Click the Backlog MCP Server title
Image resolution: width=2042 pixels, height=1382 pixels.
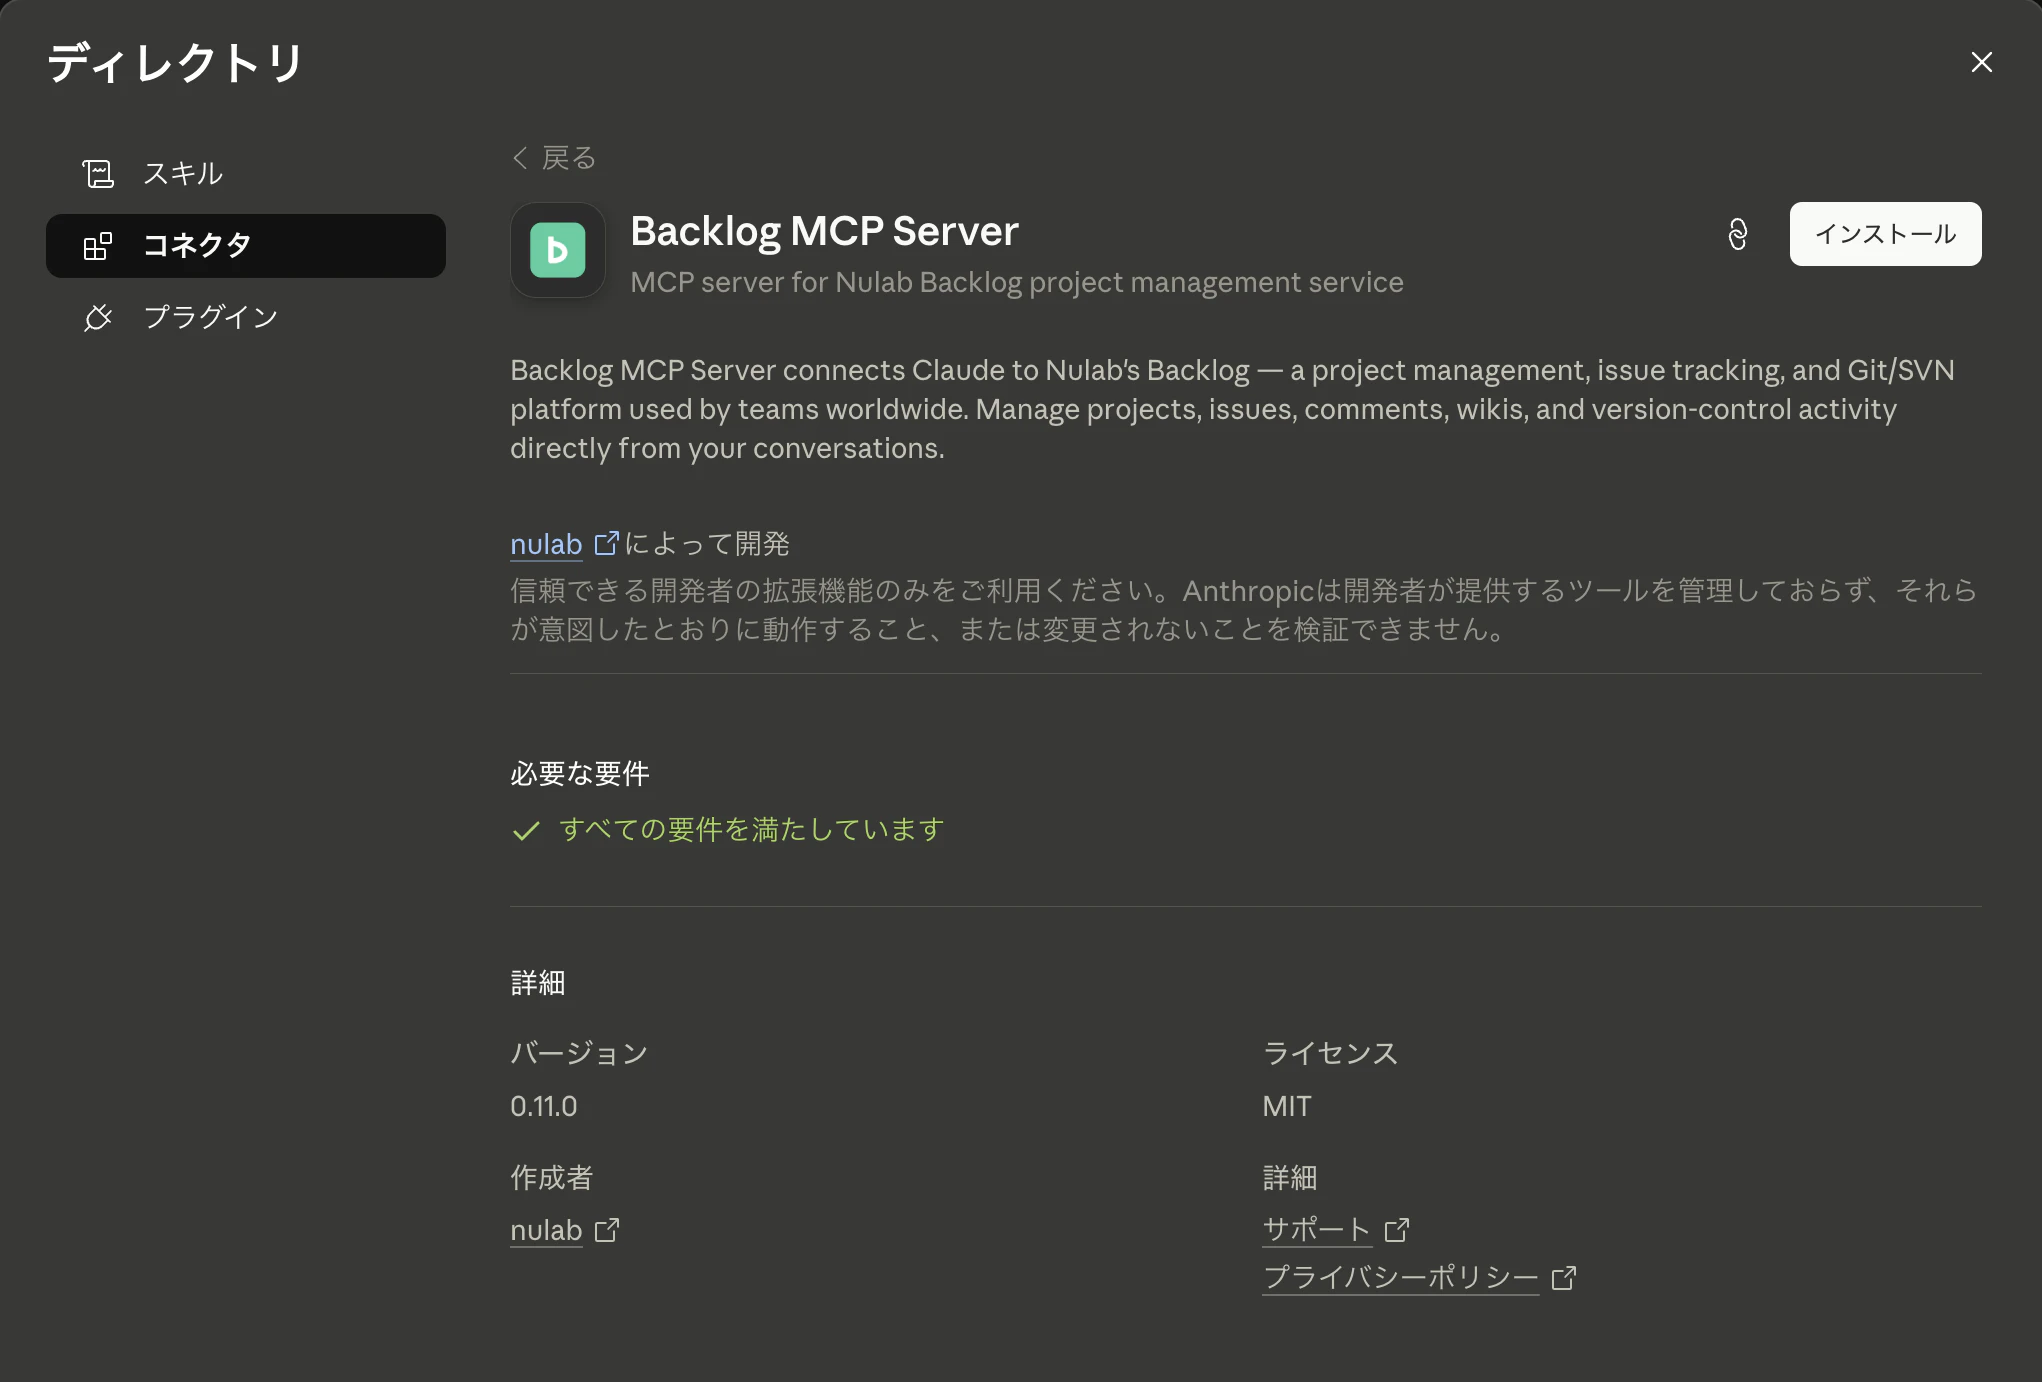pos(824,231)
